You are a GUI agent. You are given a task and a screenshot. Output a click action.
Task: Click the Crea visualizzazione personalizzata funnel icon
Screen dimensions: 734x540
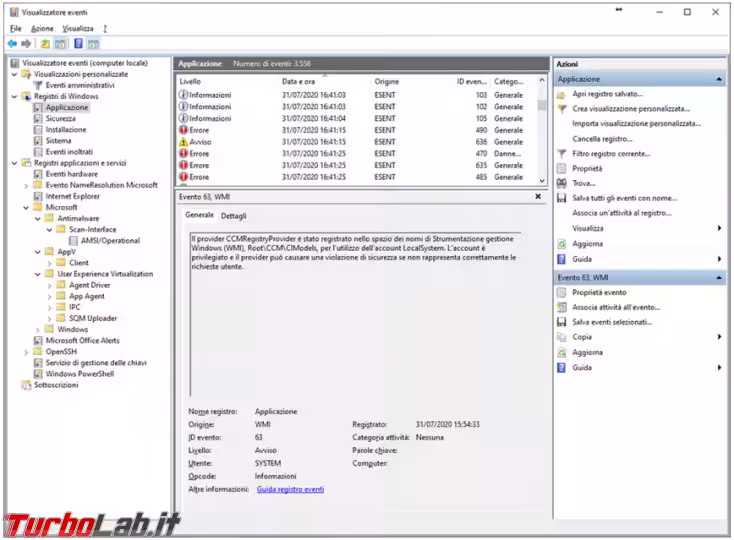[562, 109]
